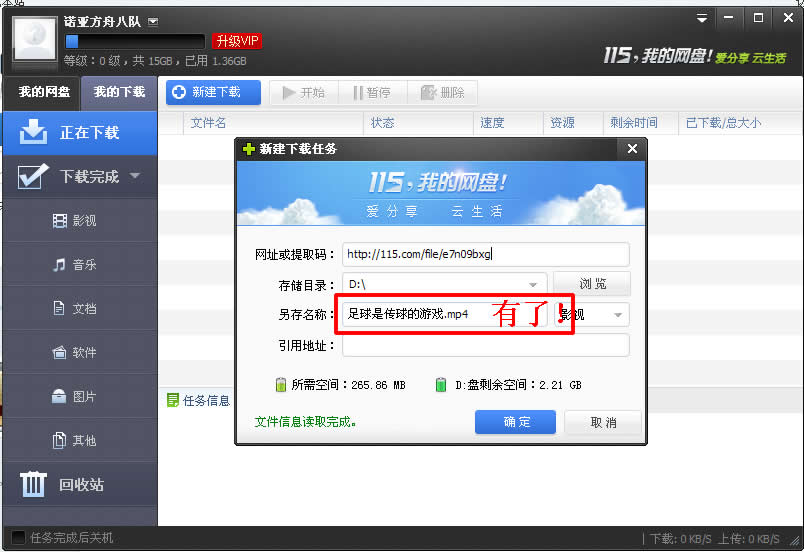Click the 升级VIP button
804x552 pixels.
coord(237,41)
